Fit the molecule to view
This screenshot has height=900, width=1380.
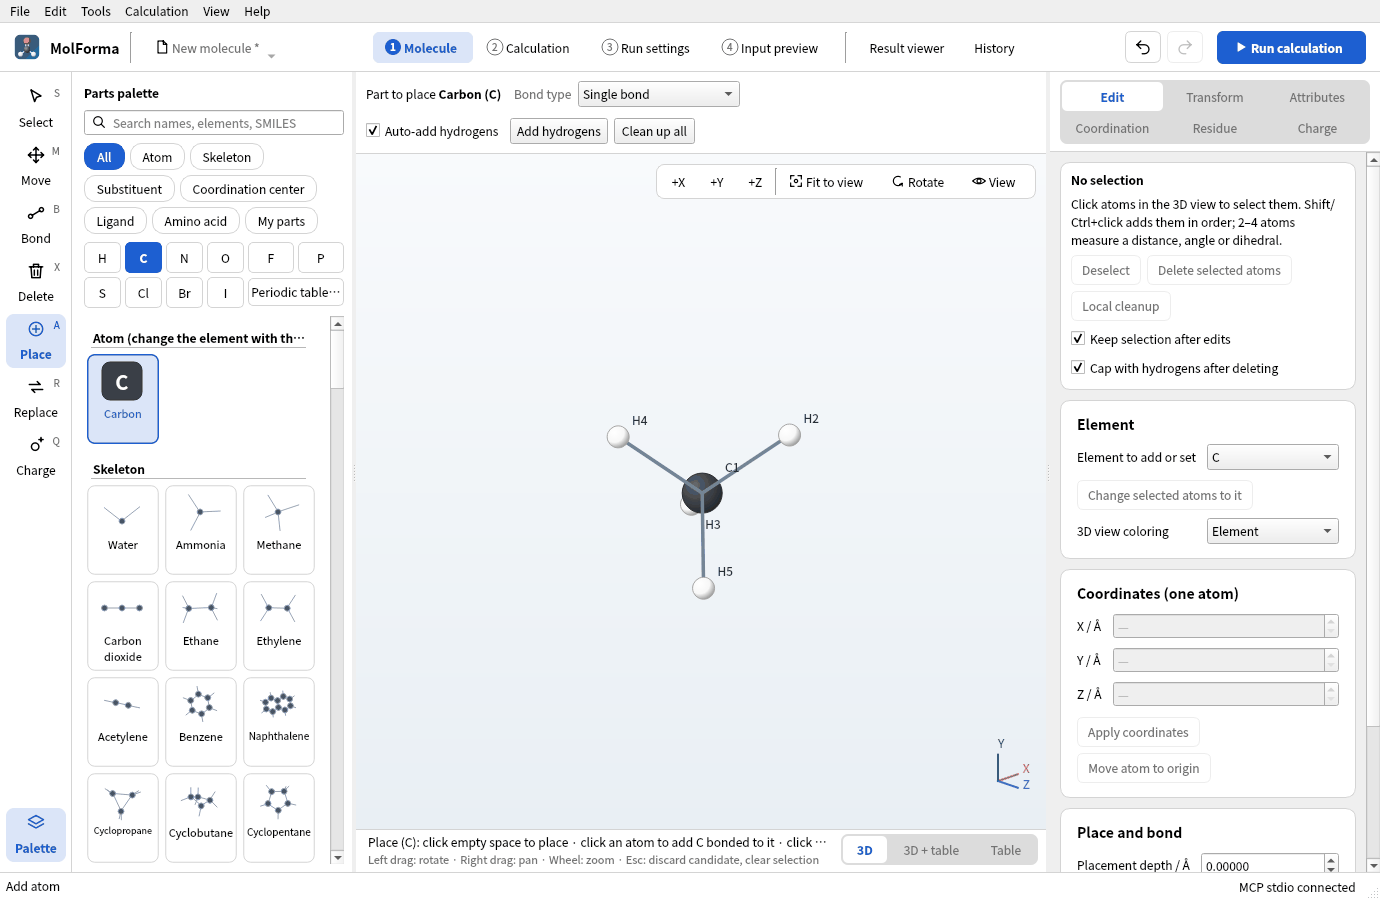(826, 182)
